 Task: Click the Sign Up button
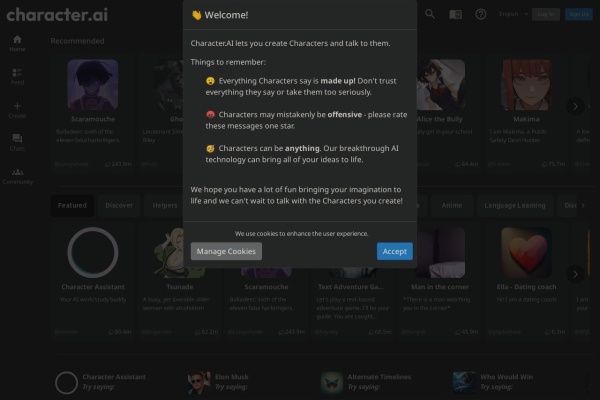[x=578, y=14]
